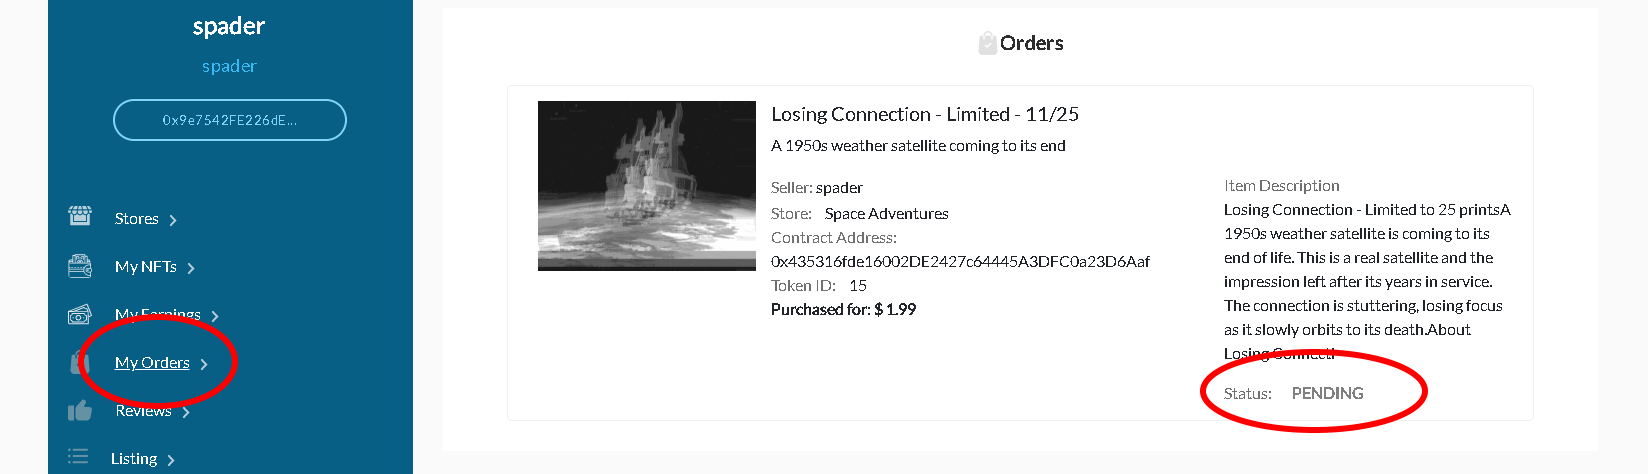Expand the My NFTs chevron
The image size is (1648, 474).
(x=191, y=268)
